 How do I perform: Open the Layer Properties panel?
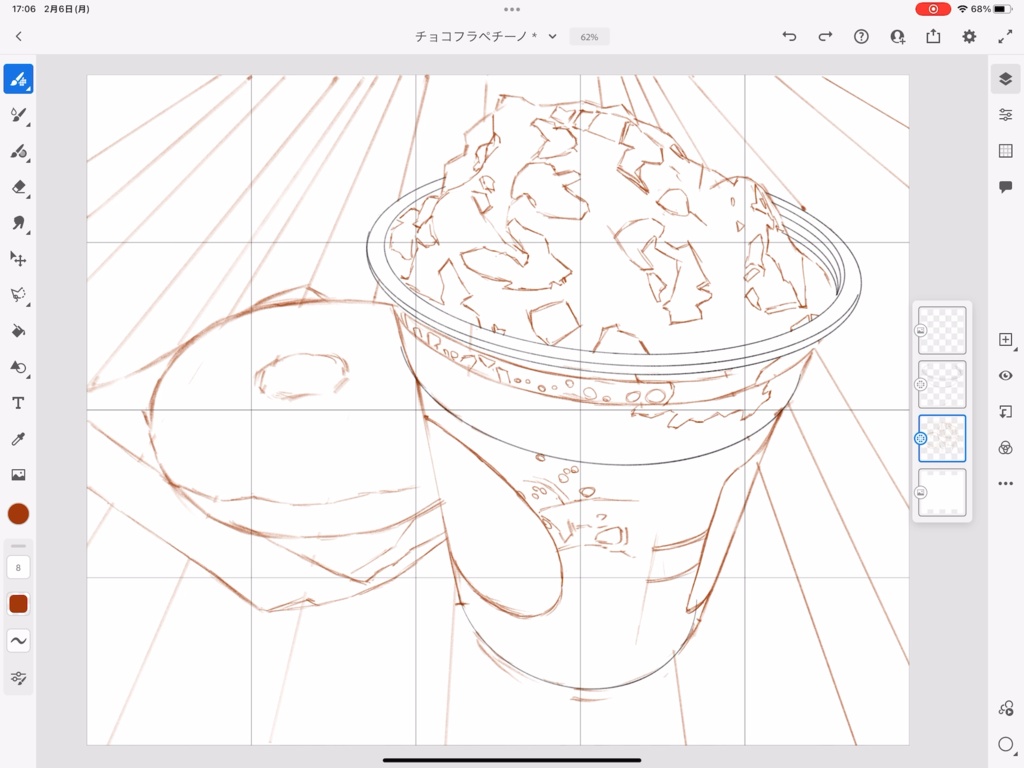pyautogui.click(x=1005, y=114)
